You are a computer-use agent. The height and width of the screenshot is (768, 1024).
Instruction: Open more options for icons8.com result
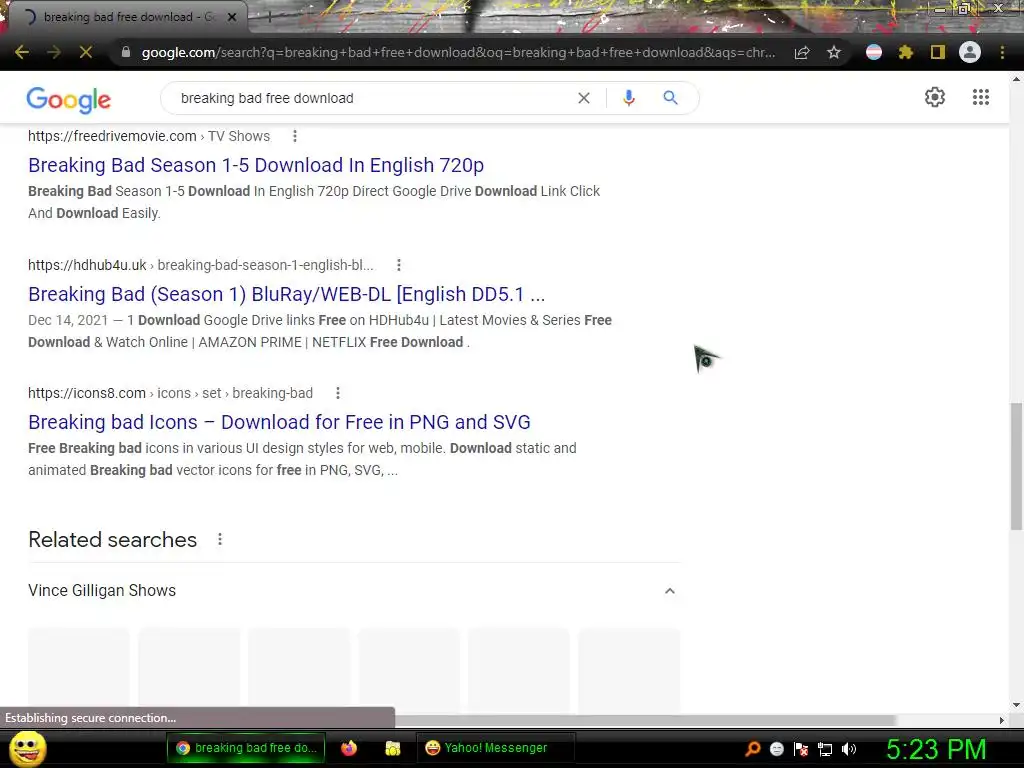tap(338, 393)
